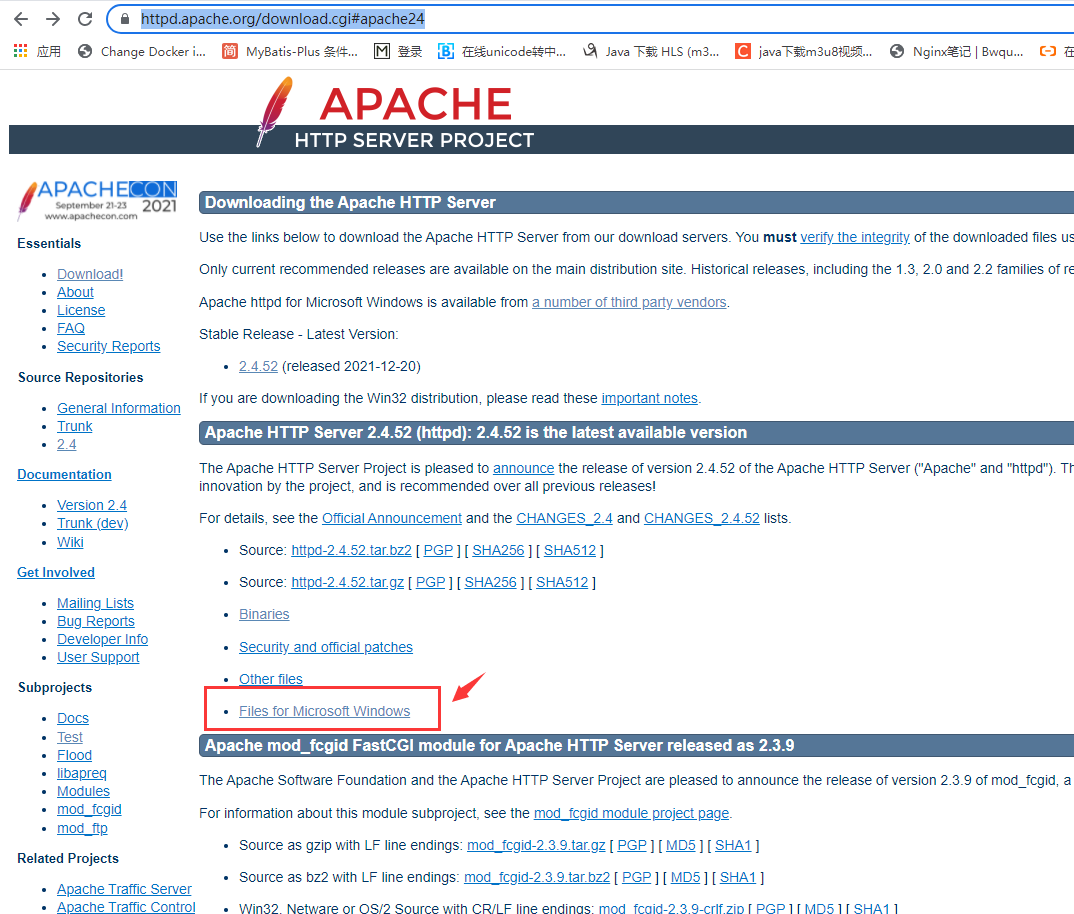1074x914 pixels.
Task: Open the Binaries link
Action: (x=264, y=614)
